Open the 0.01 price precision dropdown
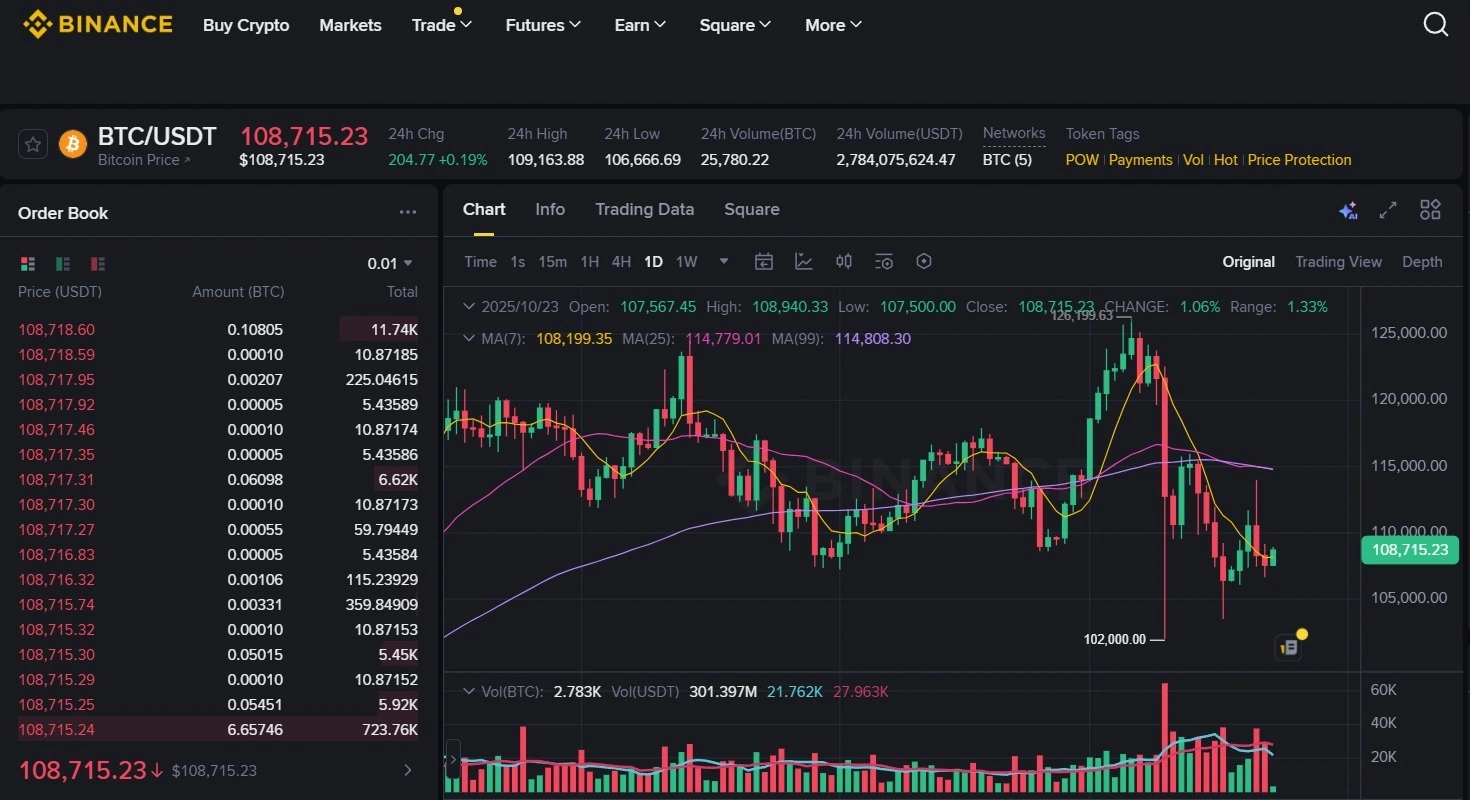This screenshot has height=800, width=1472. [x=390, y=264]
